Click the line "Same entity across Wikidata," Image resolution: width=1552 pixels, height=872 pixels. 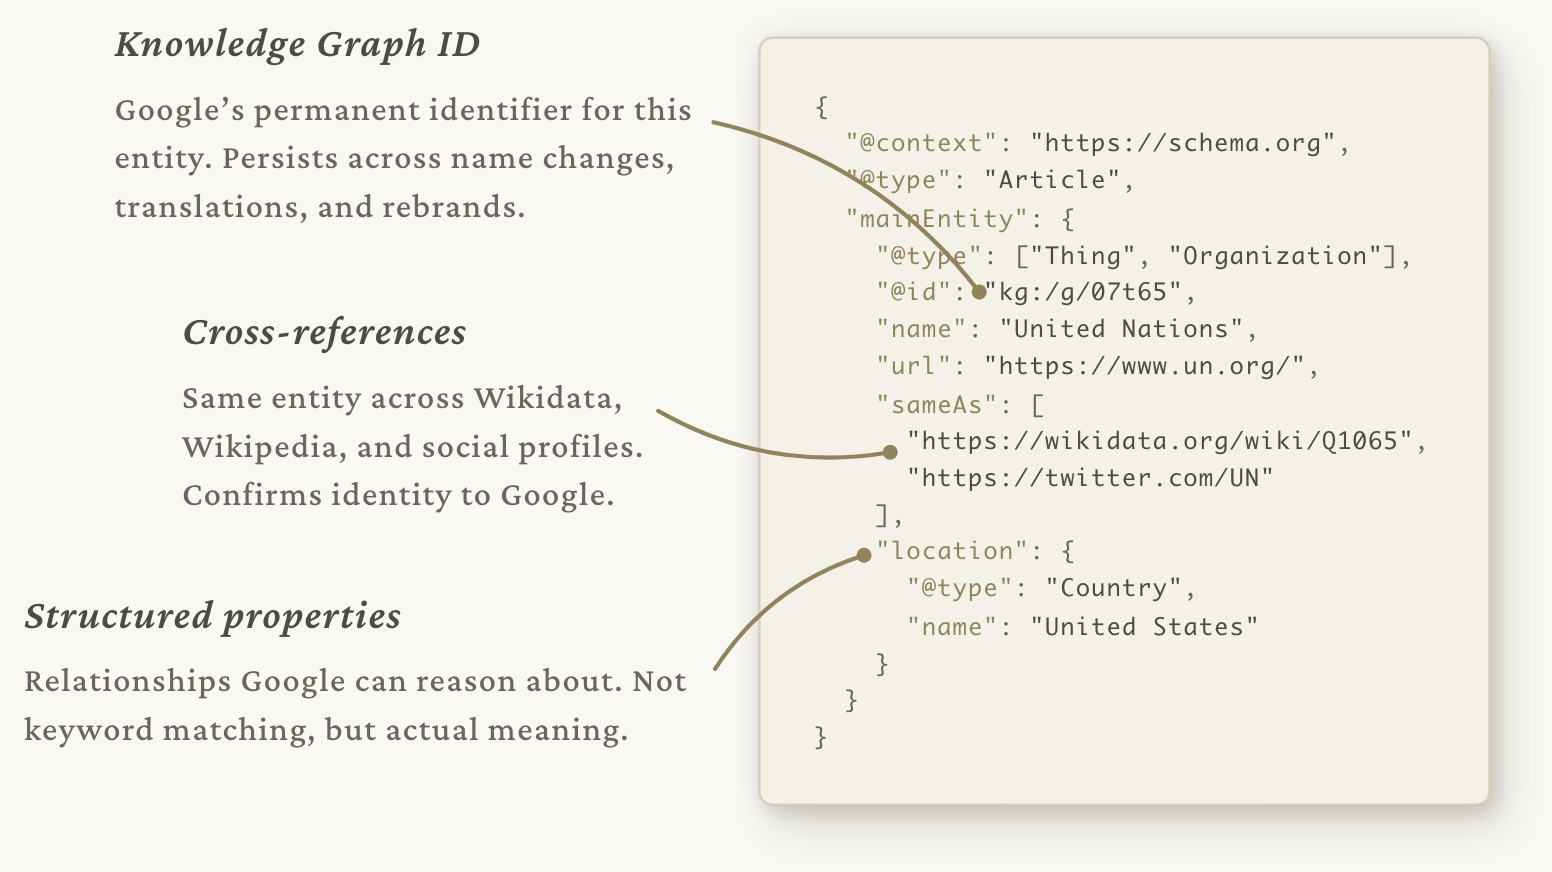click(402, 398)
